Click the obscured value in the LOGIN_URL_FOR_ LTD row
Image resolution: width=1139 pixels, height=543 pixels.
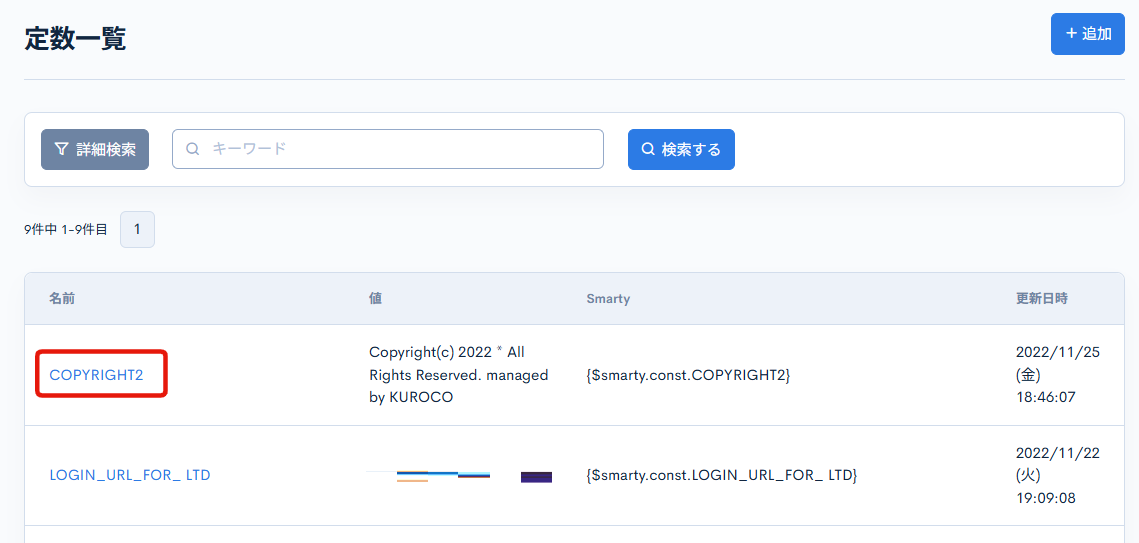coord(459,475)
